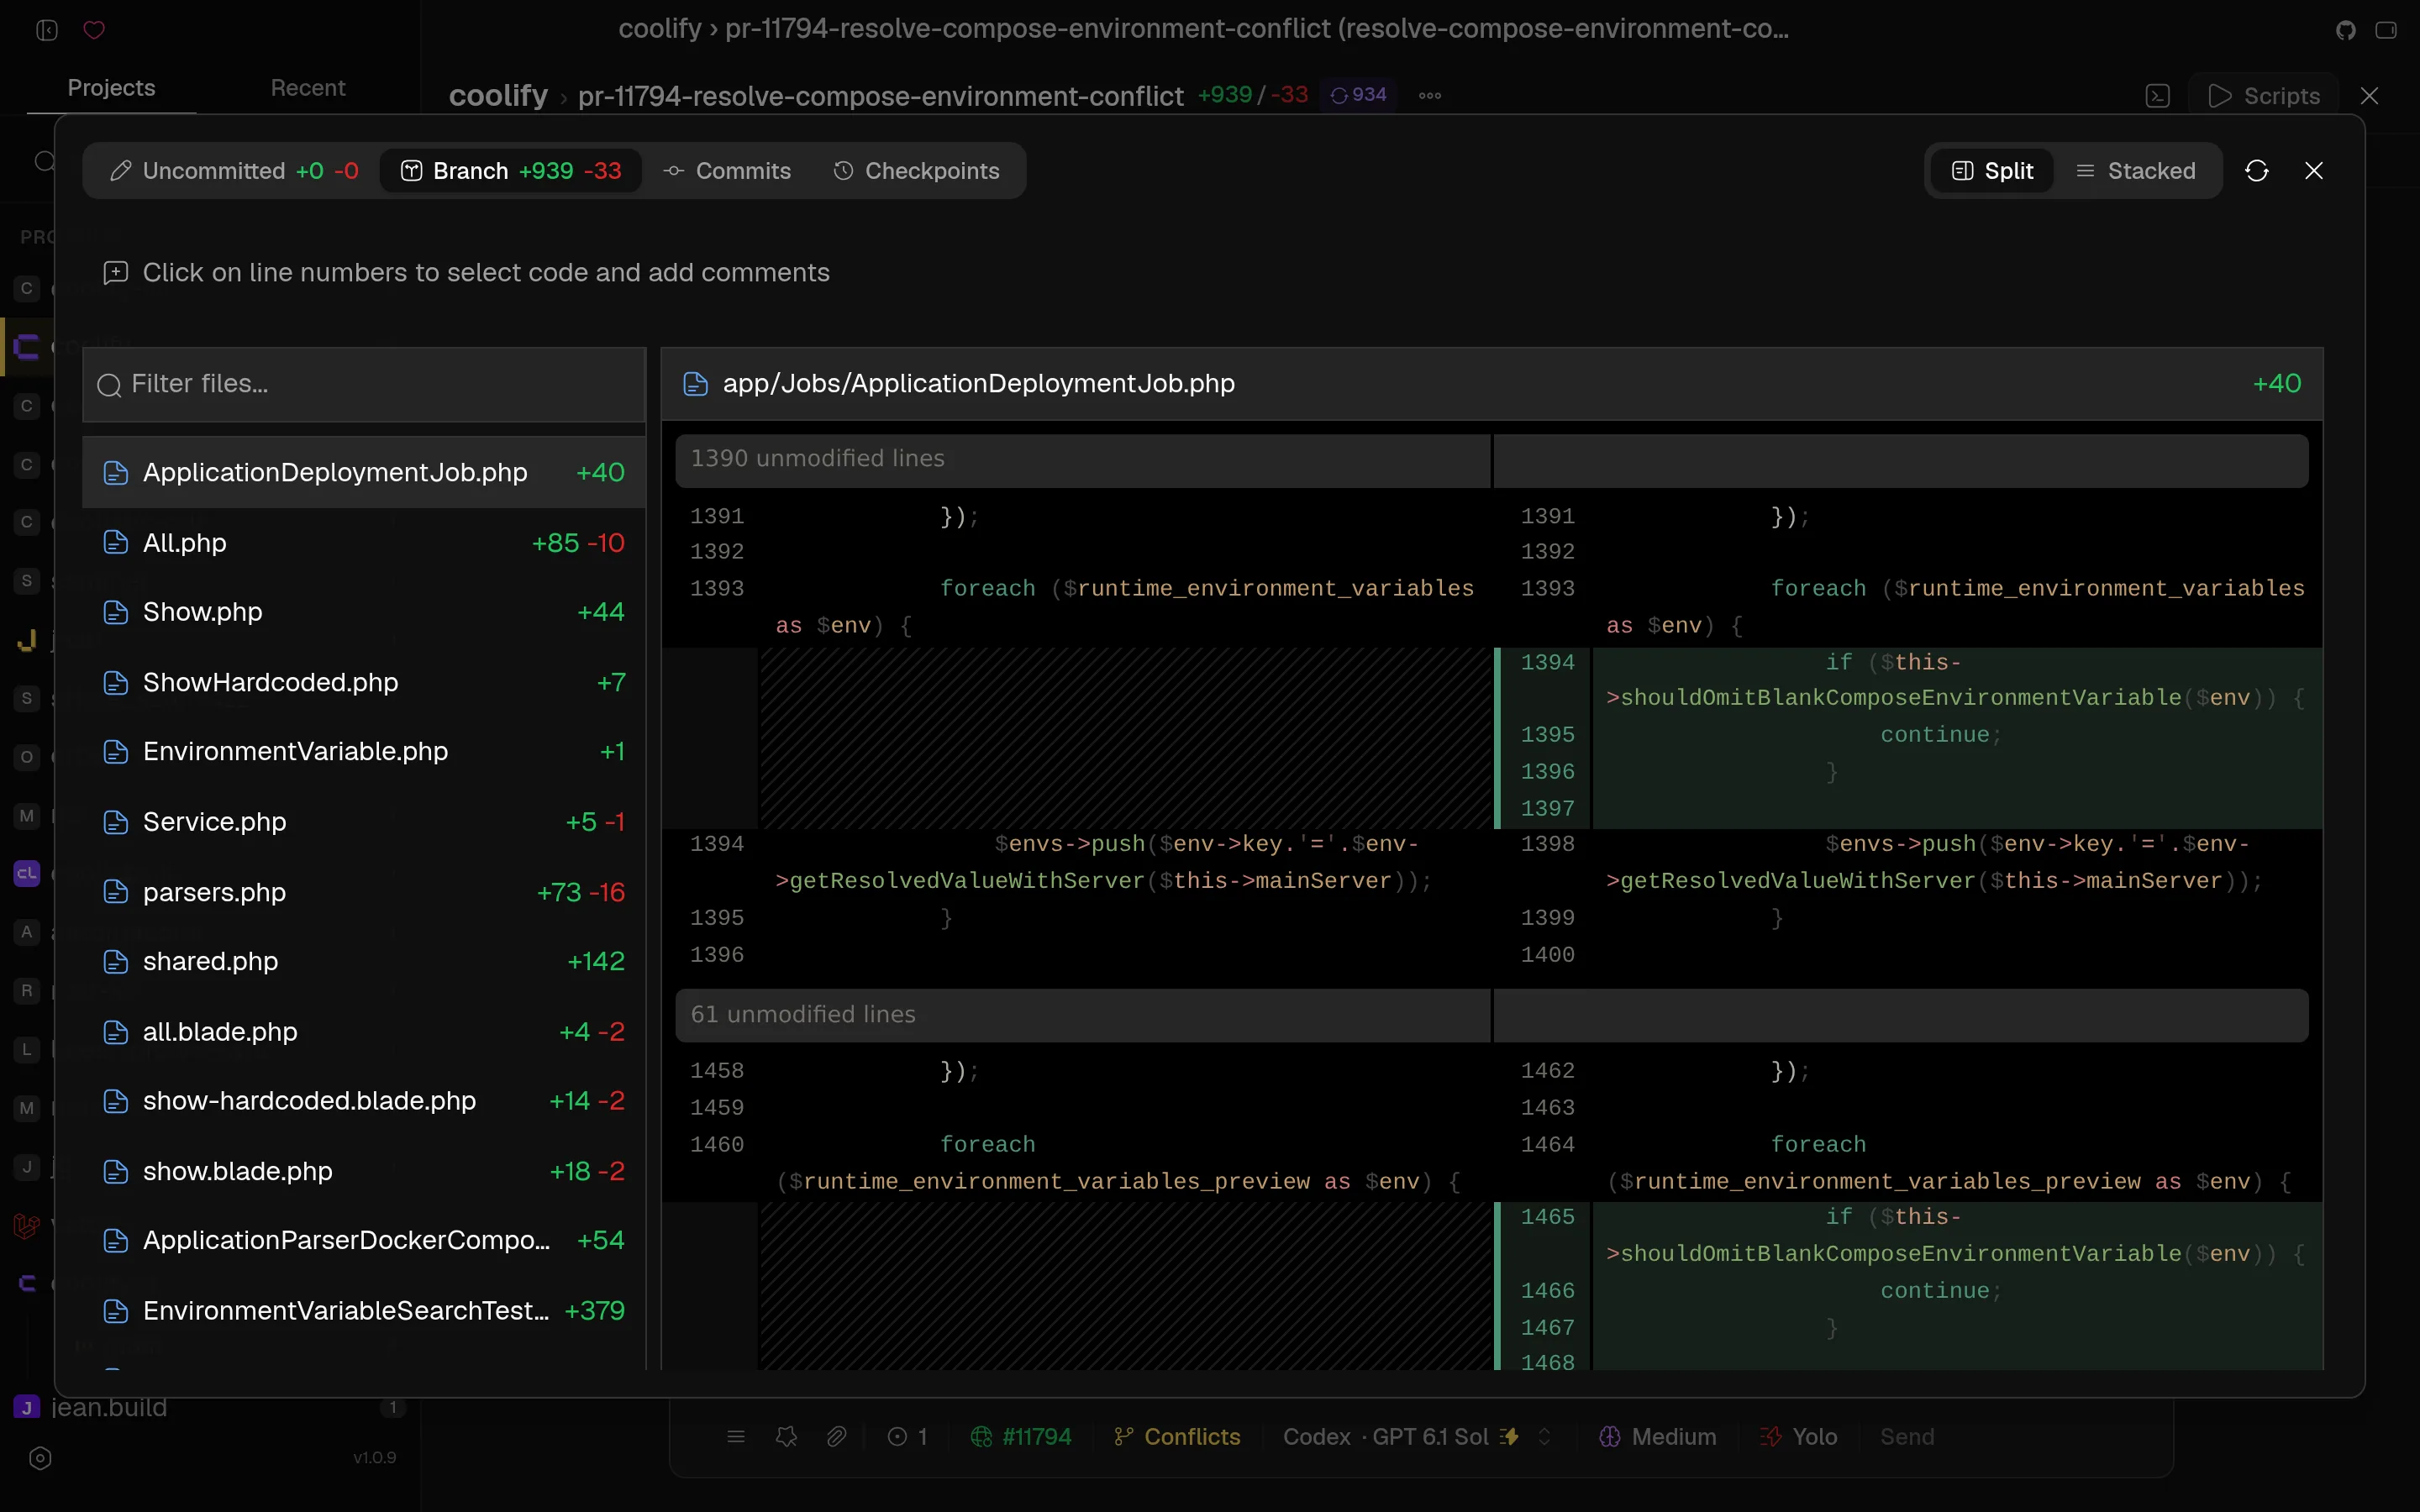The image size is (2420, 1512).
Task: Click the heart icon in title bar
Action: 94,30
